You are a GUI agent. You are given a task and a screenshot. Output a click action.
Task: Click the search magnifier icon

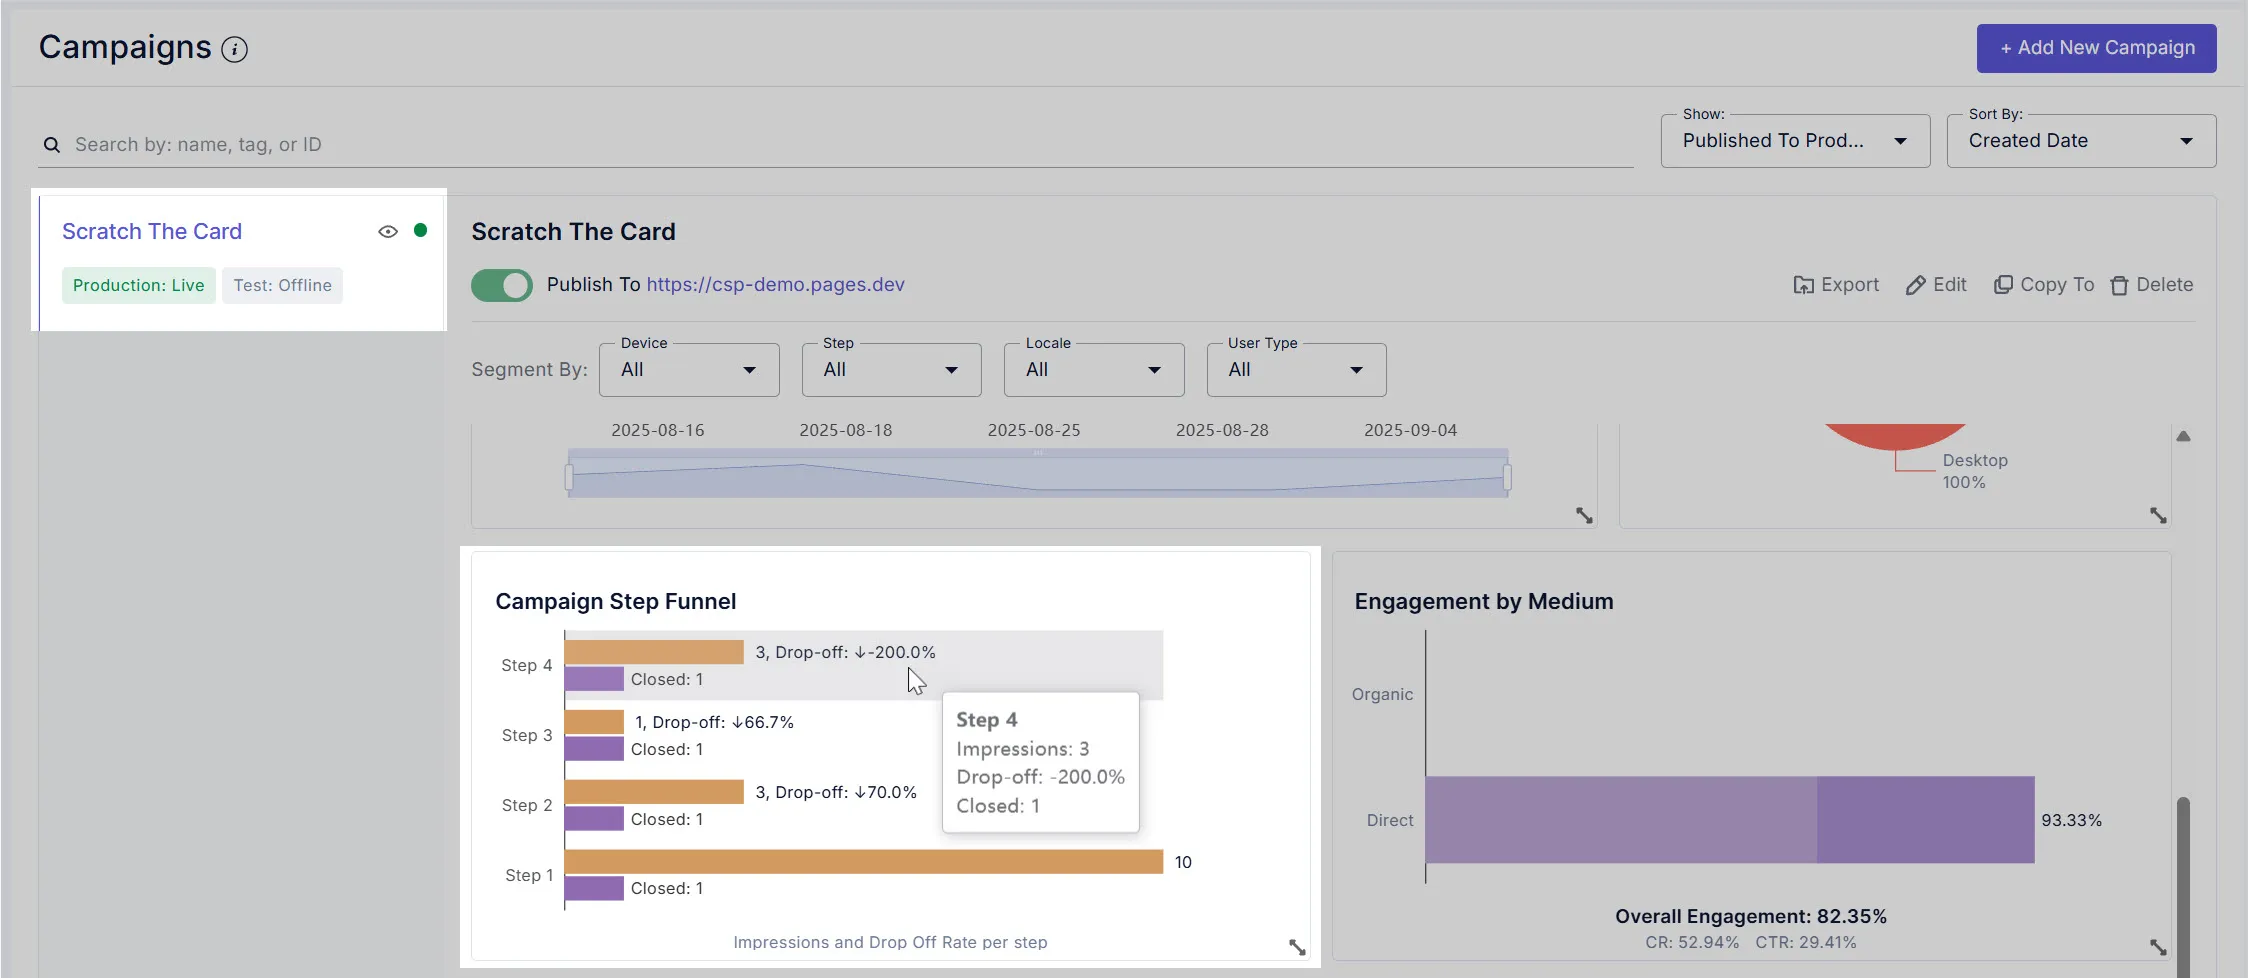click(52, 145)
